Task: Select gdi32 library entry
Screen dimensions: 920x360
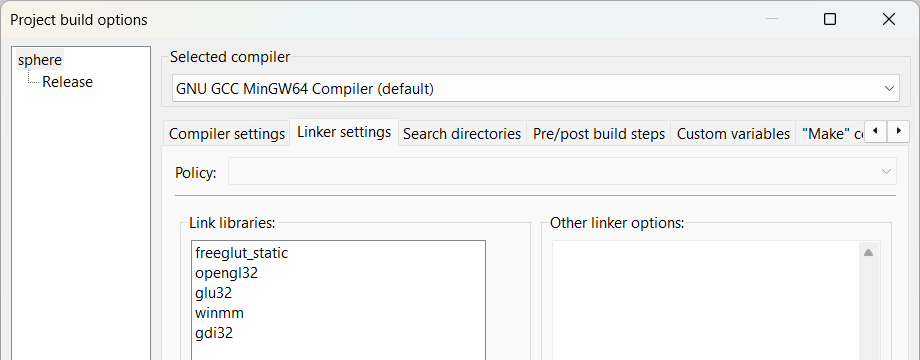Action: (x=214, y=333)
